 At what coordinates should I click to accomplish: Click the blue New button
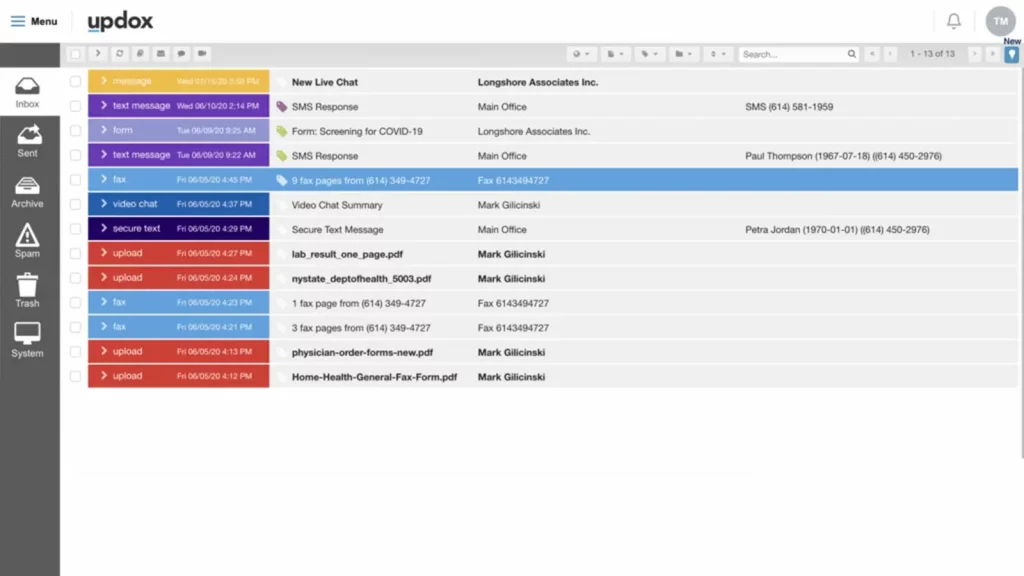tap(1010, 54)
